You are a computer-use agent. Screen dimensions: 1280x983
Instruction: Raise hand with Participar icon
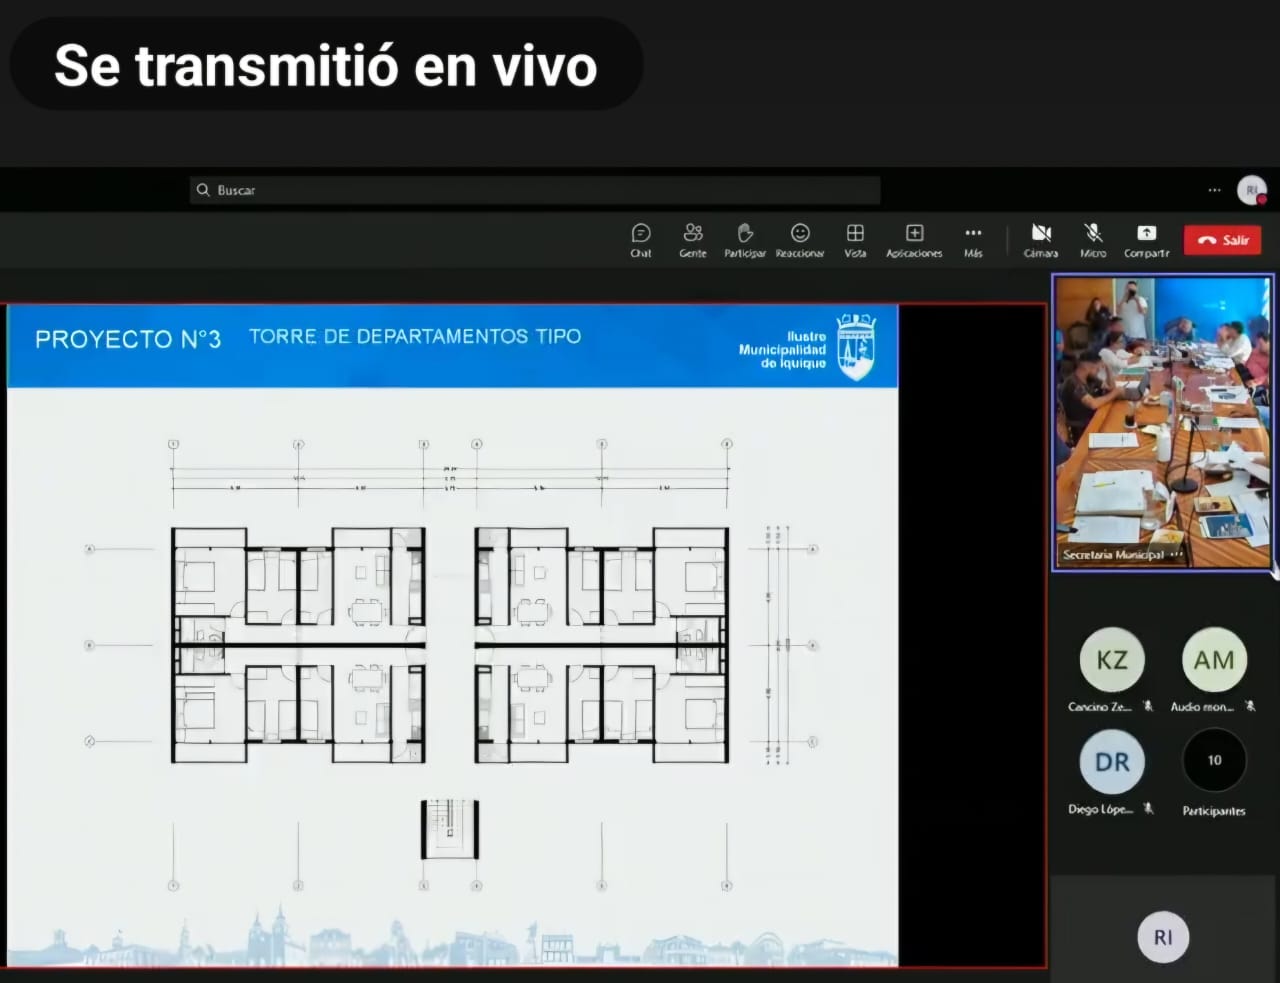745,240
